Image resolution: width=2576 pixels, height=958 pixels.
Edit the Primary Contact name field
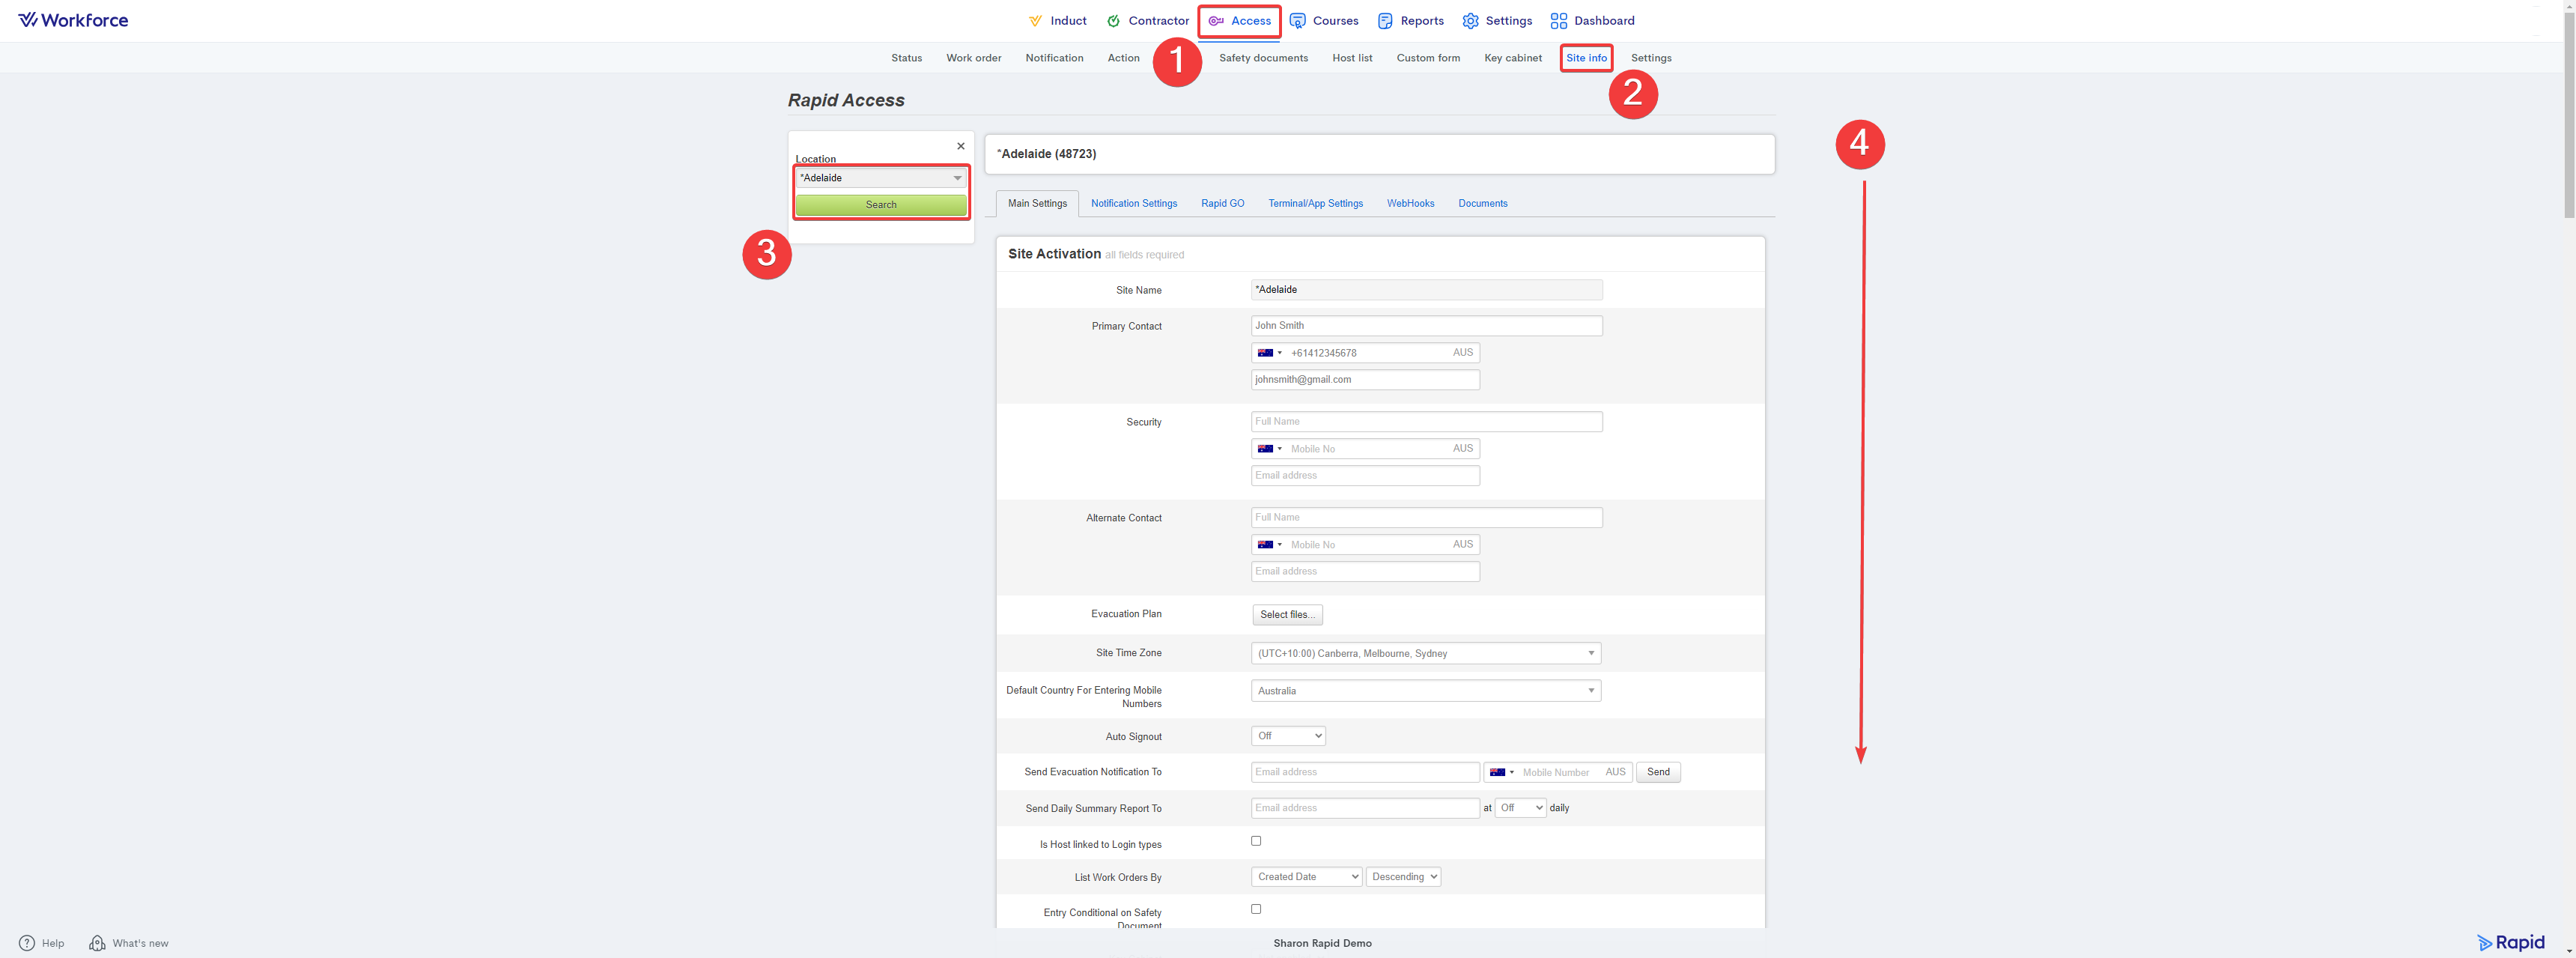point(1426,326)
